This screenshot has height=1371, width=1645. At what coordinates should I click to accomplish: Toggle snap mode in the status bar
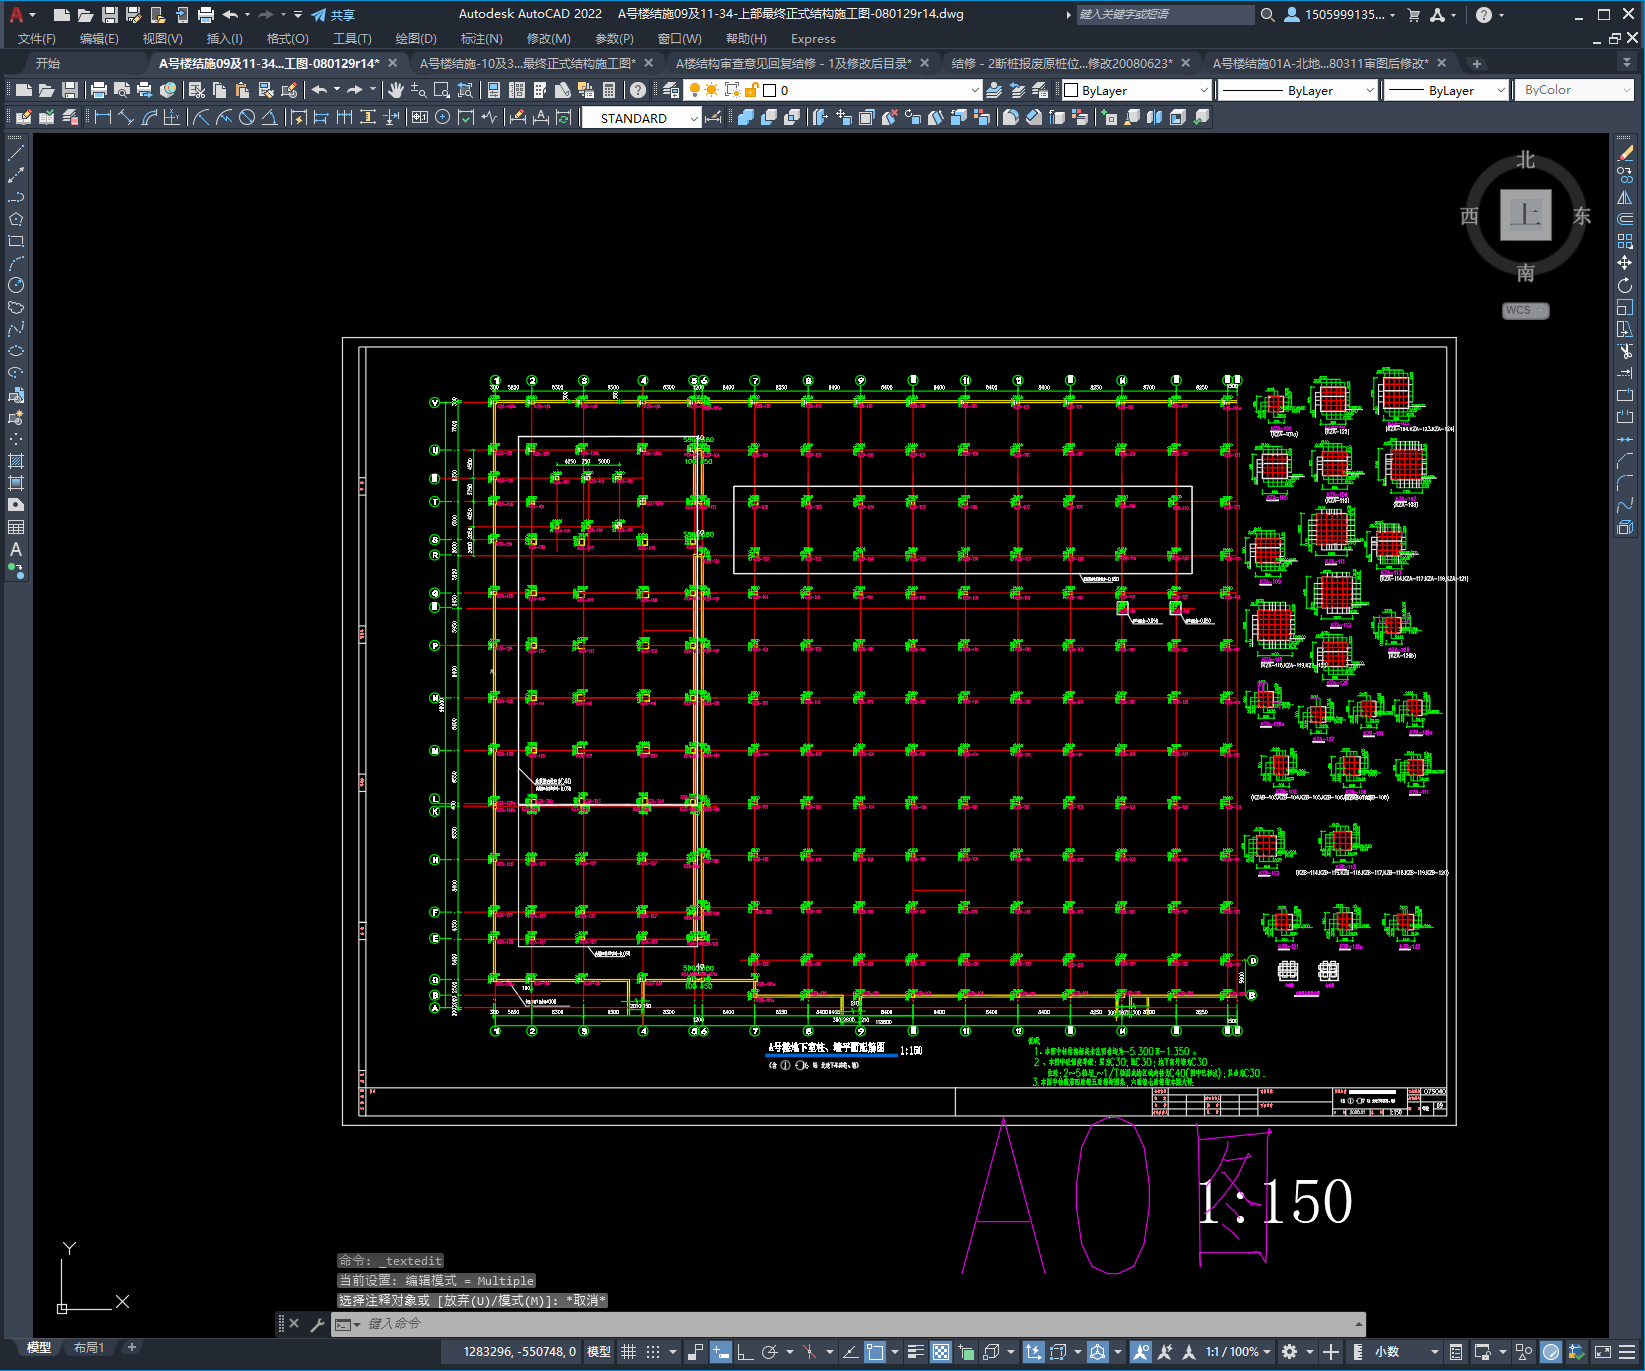point(653,1352)
